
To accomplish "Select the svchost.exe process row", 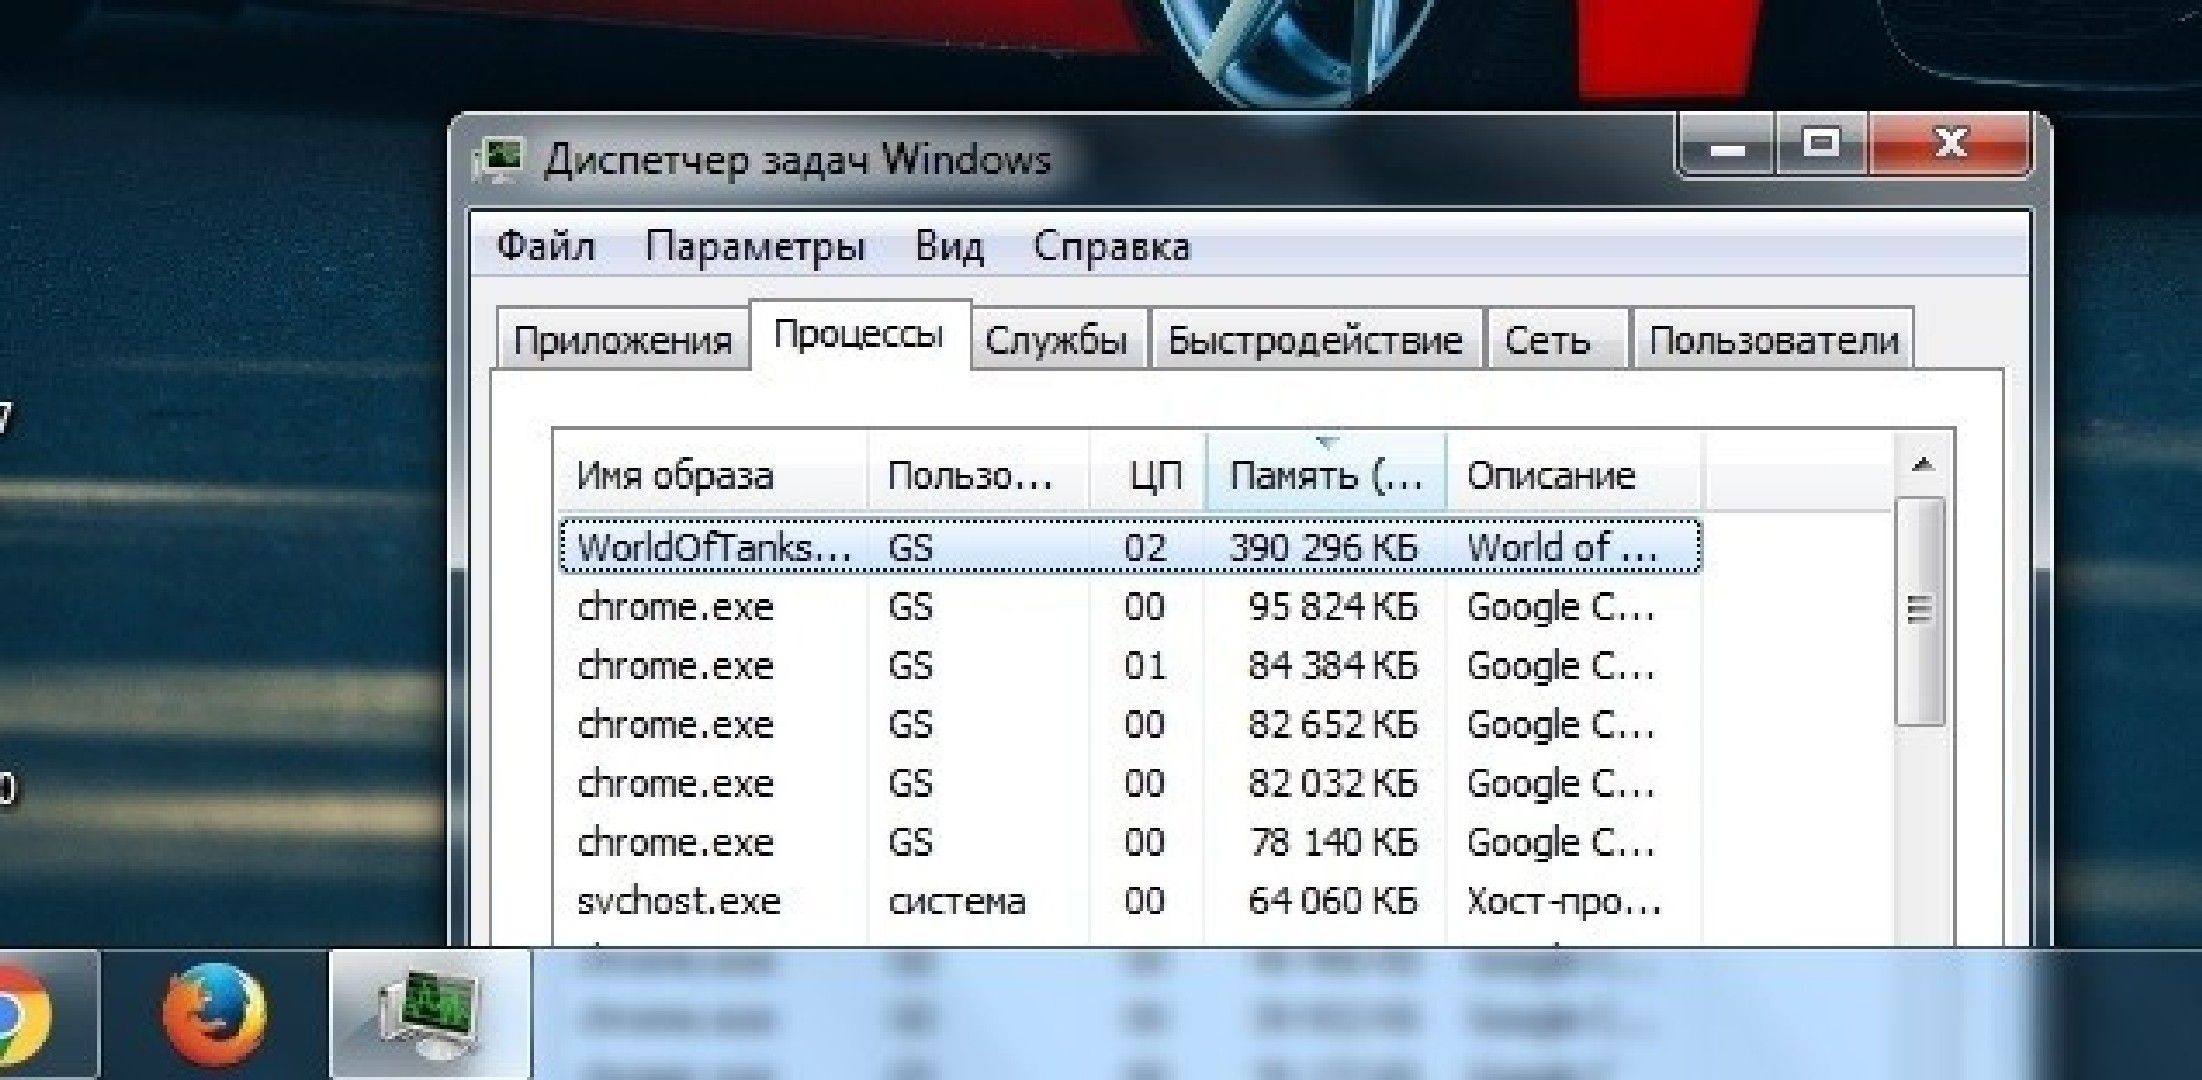I will coord(1130,902).
